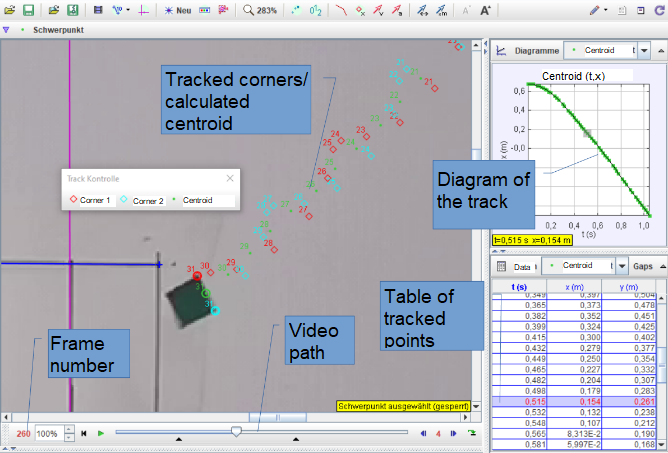Open the library browser folder icon

[54, 10]
